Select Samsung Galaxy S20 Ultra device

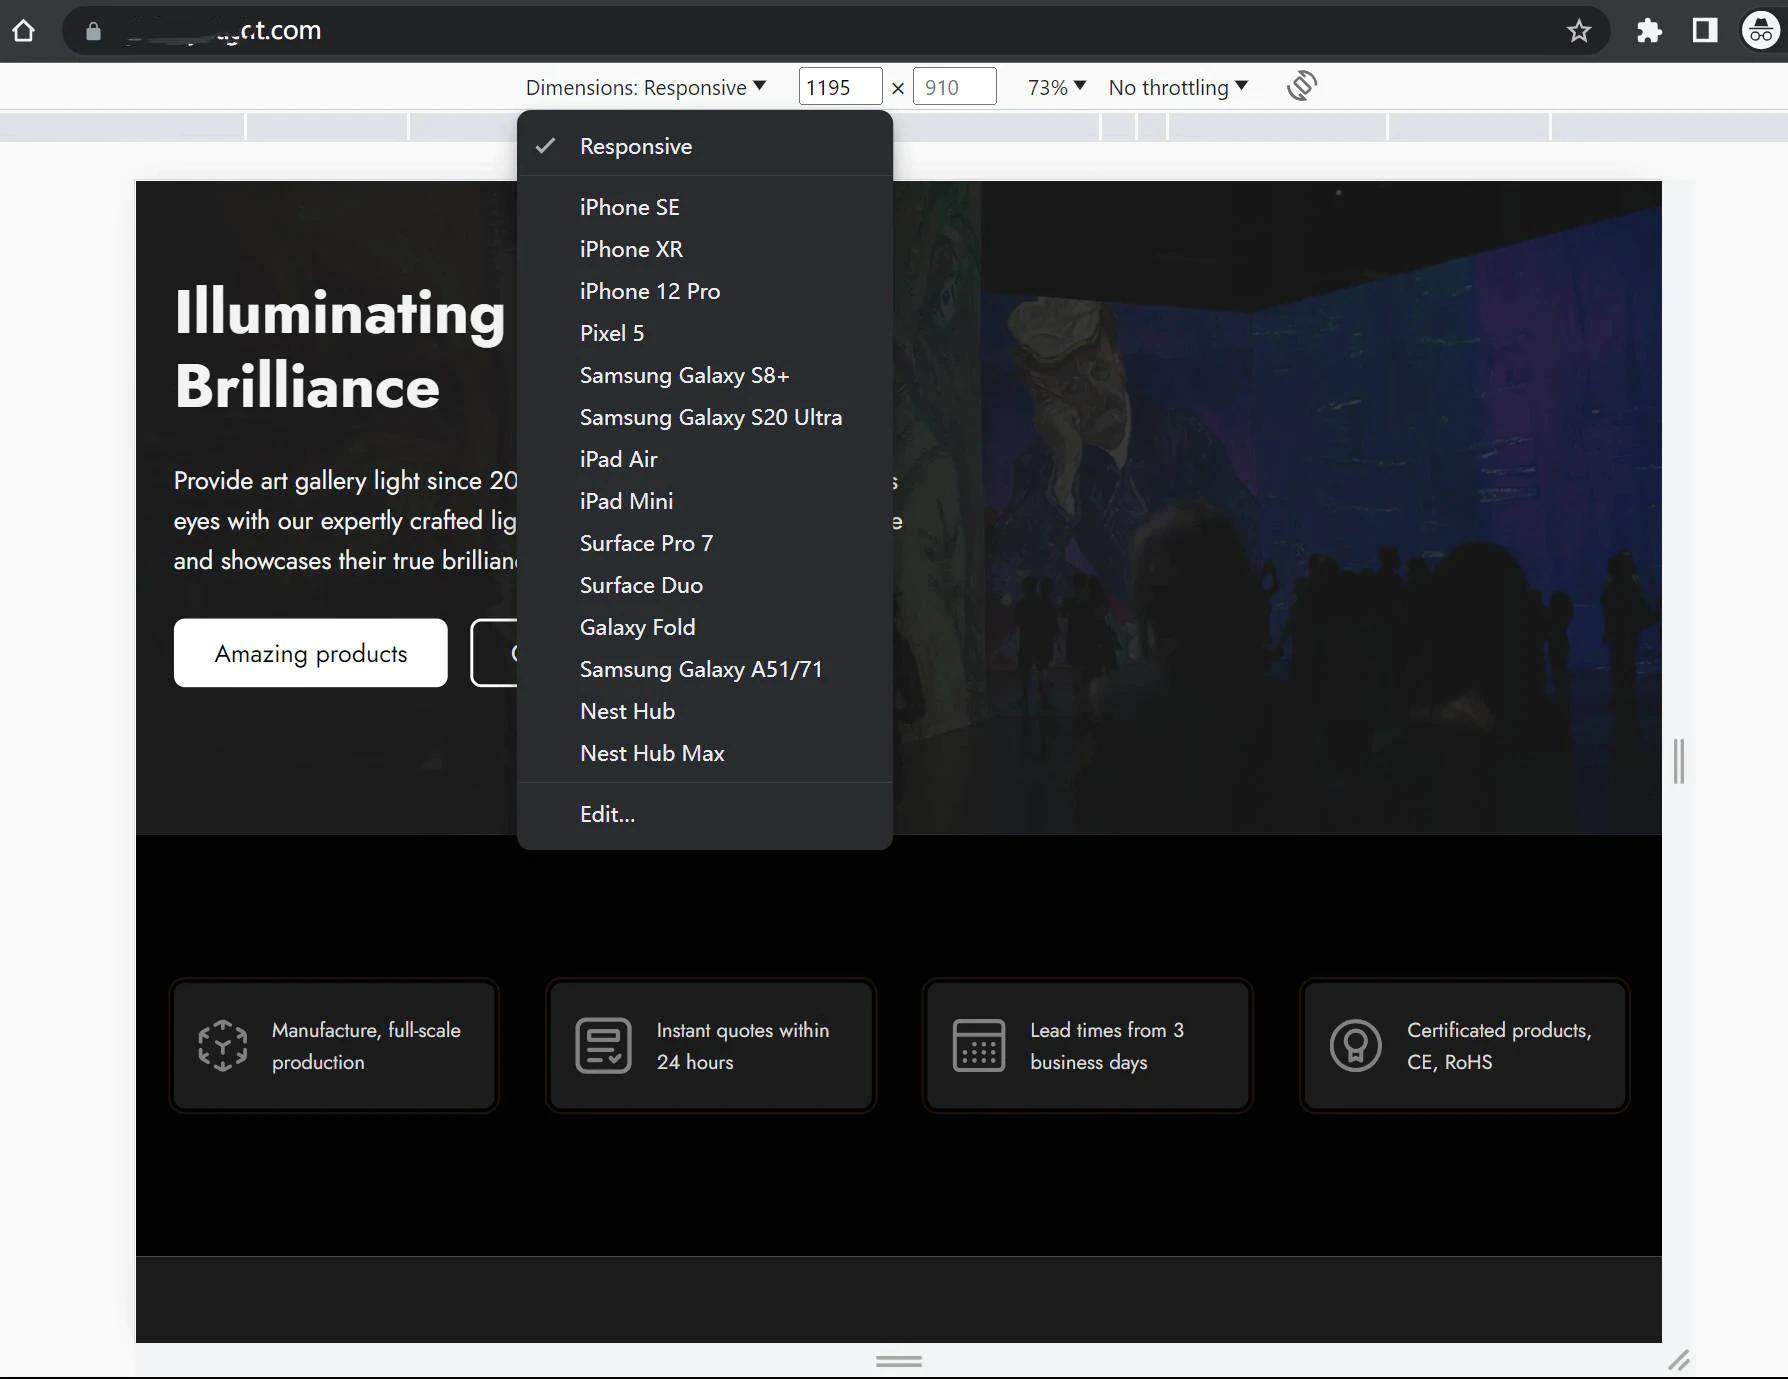pyautogui.click(x=710, y=417)
